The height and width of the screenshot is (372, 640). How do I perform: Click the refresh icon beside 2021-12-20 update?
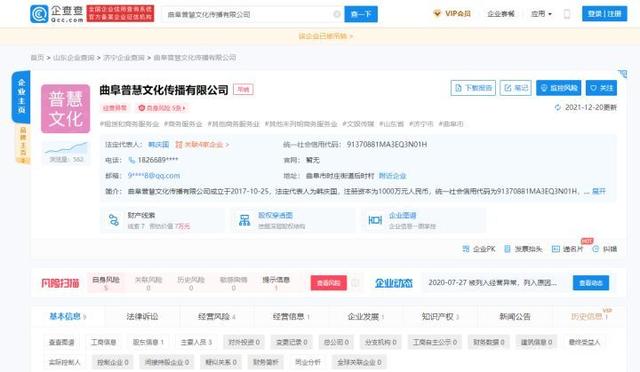pos(558,107)
